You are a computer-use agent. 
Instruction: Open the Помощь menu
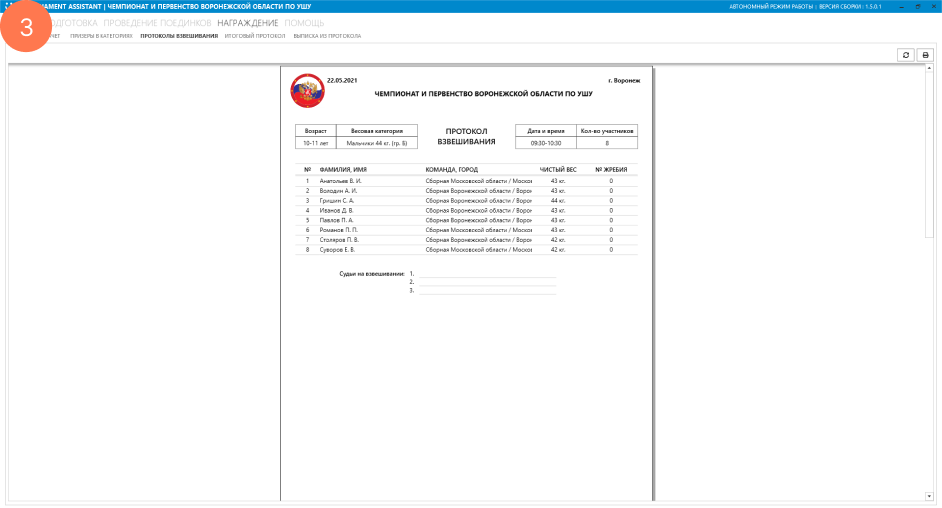(304, 22)
